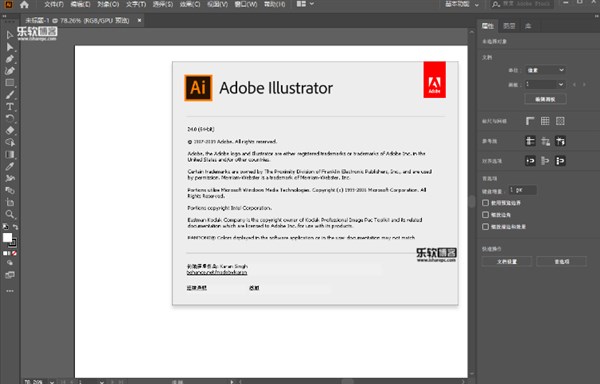The image size is (600, 384).
Task: Collapse the toolbar with double-arrow expander
Action: pyautogui.click(x=5, y=16)
